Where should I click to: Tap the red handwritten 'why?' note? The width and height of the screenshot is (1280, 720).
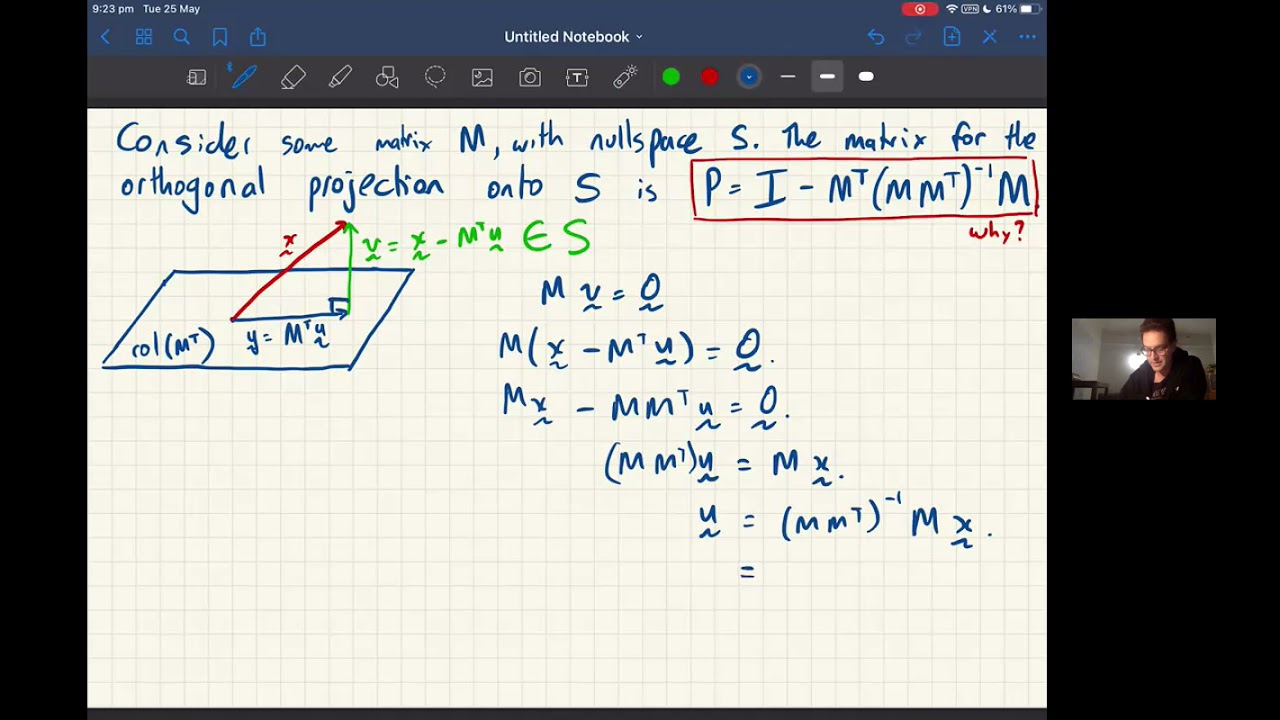[x=996, y=232]
